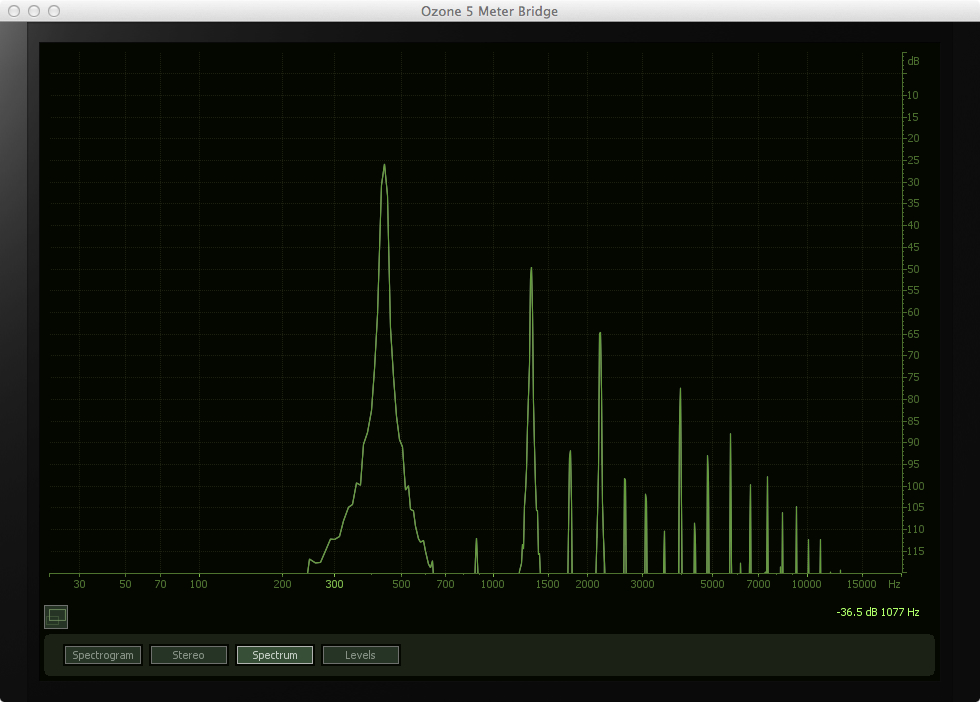The image size is (980, 702).
Task: Click the -70 dB scale label
Action: pyautogui.click(x=912, y=356)
